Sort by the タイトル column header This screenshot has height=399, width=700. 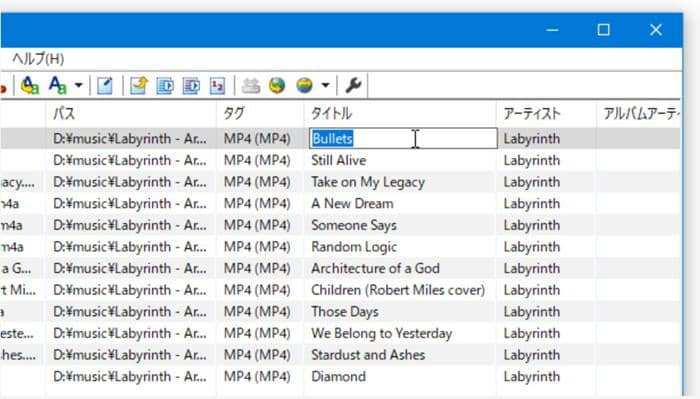(x=400, y=113)
